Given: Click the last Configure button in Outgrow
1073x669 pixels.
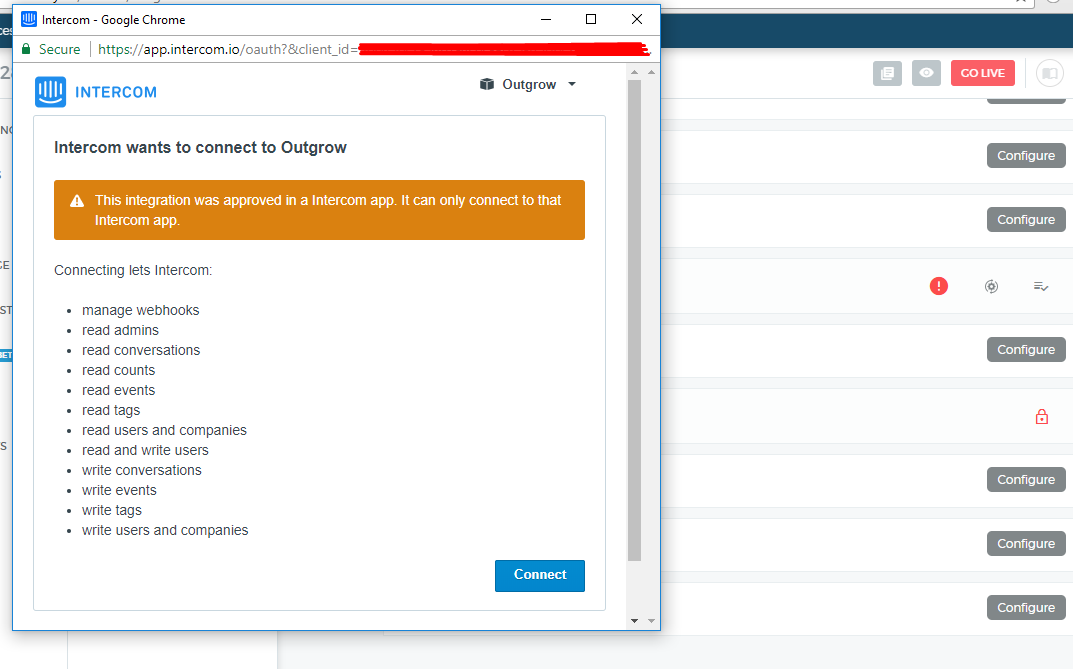Looking at the screenshot, I should tap(1026, 607).
